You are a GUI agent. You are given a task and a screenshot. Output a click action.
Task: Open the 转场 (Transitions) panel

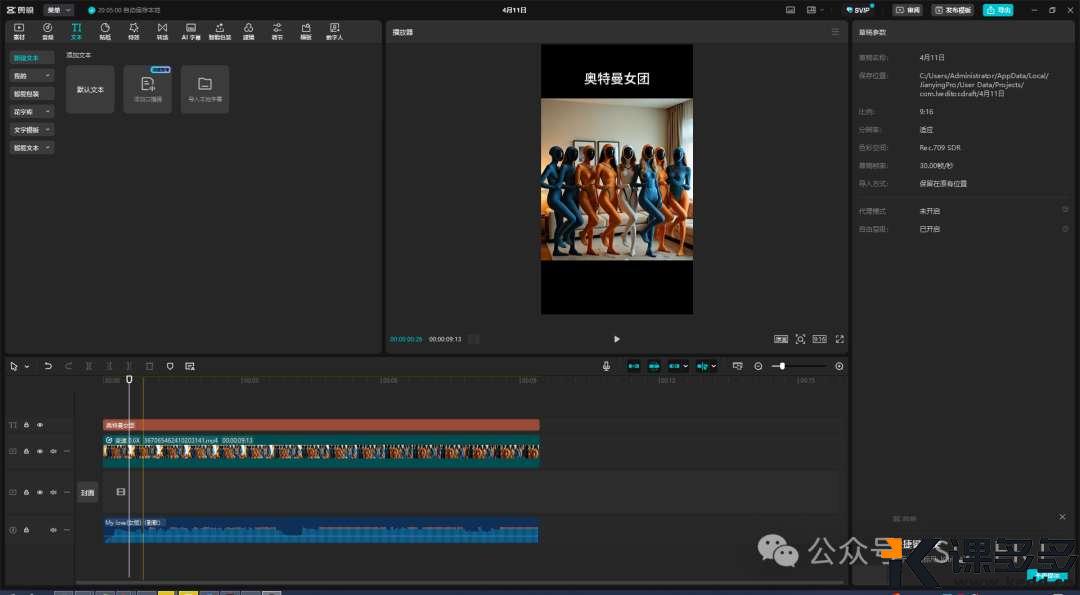coord(162,30)
